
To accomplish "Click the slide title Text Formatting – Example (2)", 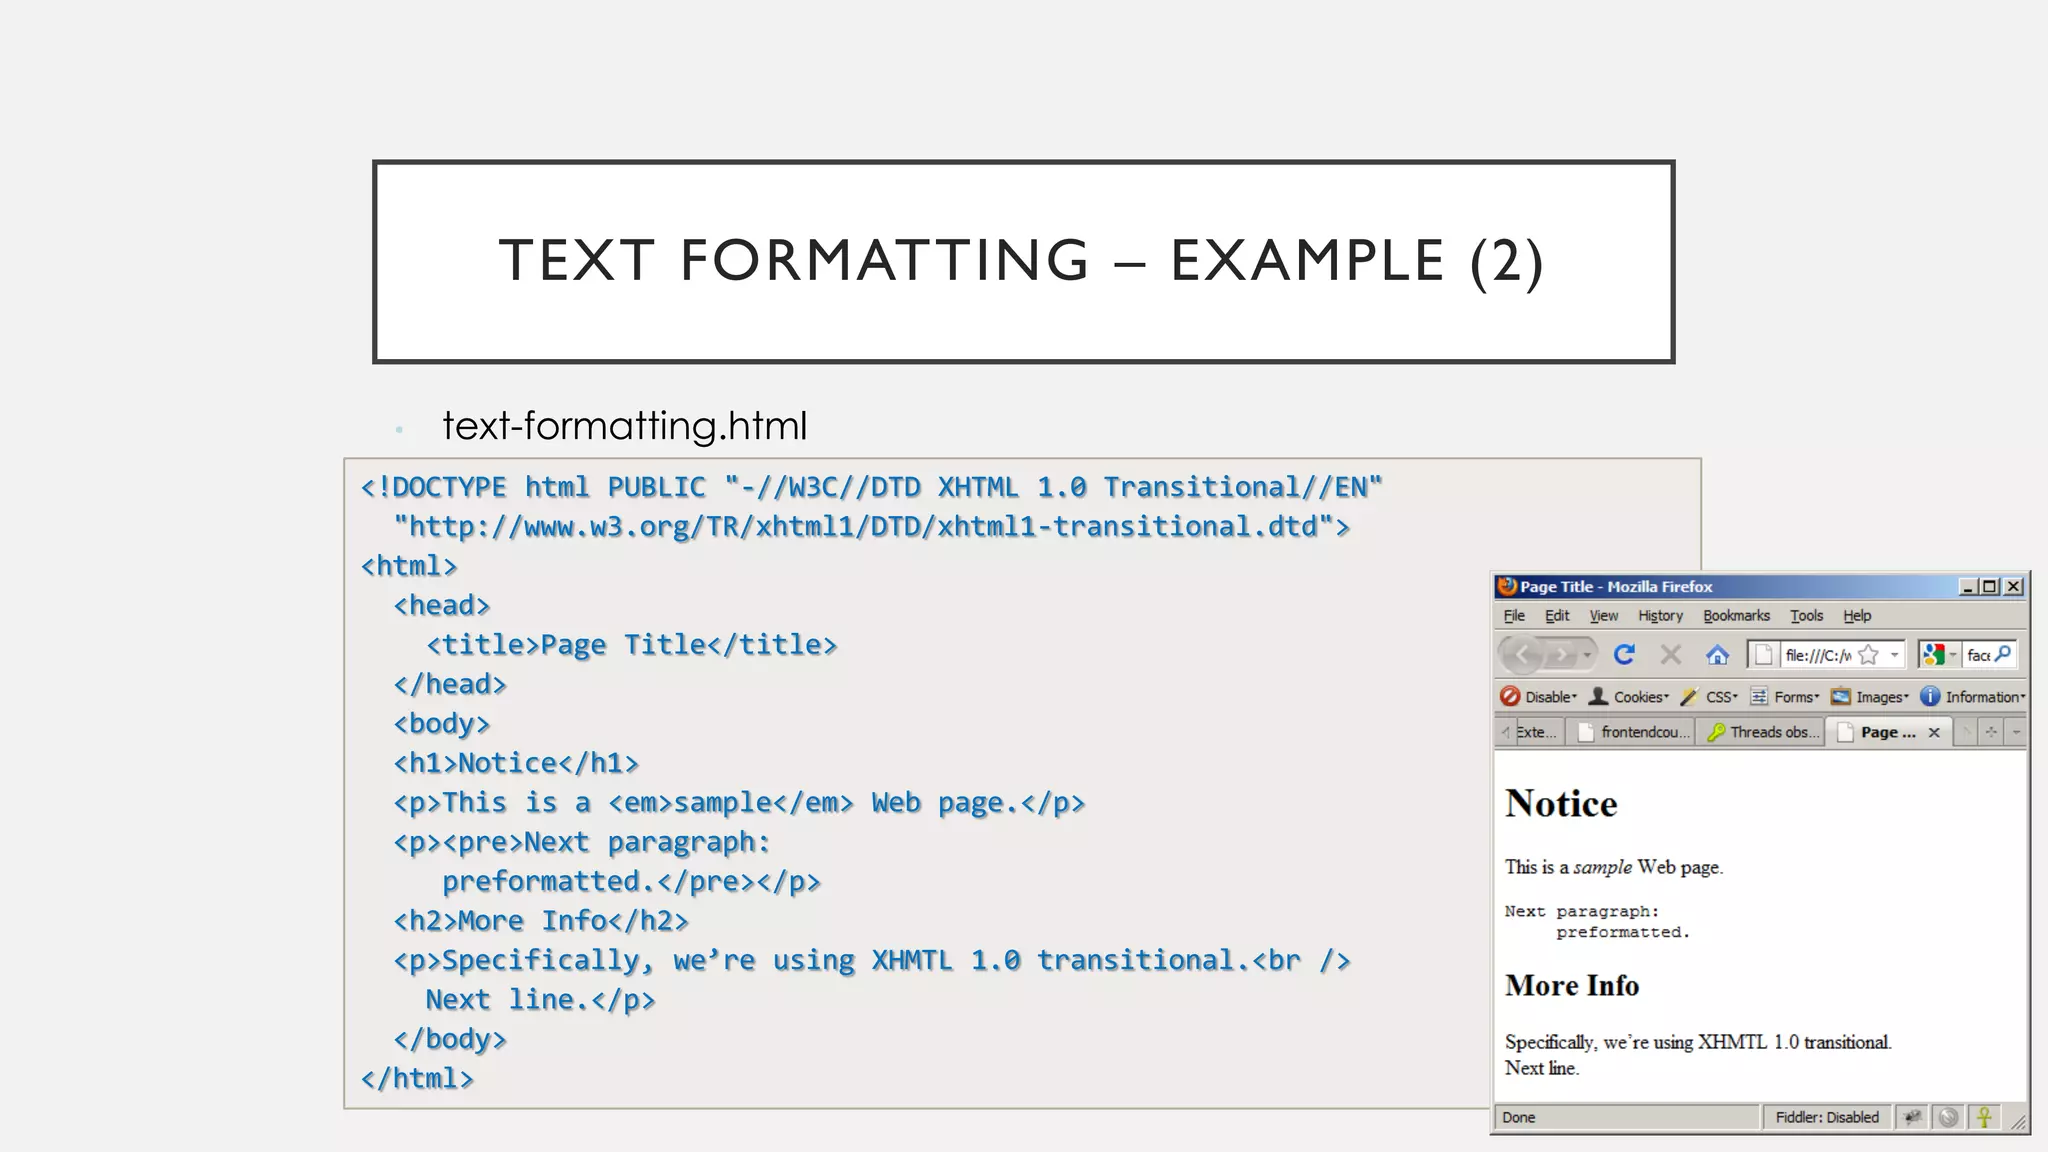I will 1022,261.
